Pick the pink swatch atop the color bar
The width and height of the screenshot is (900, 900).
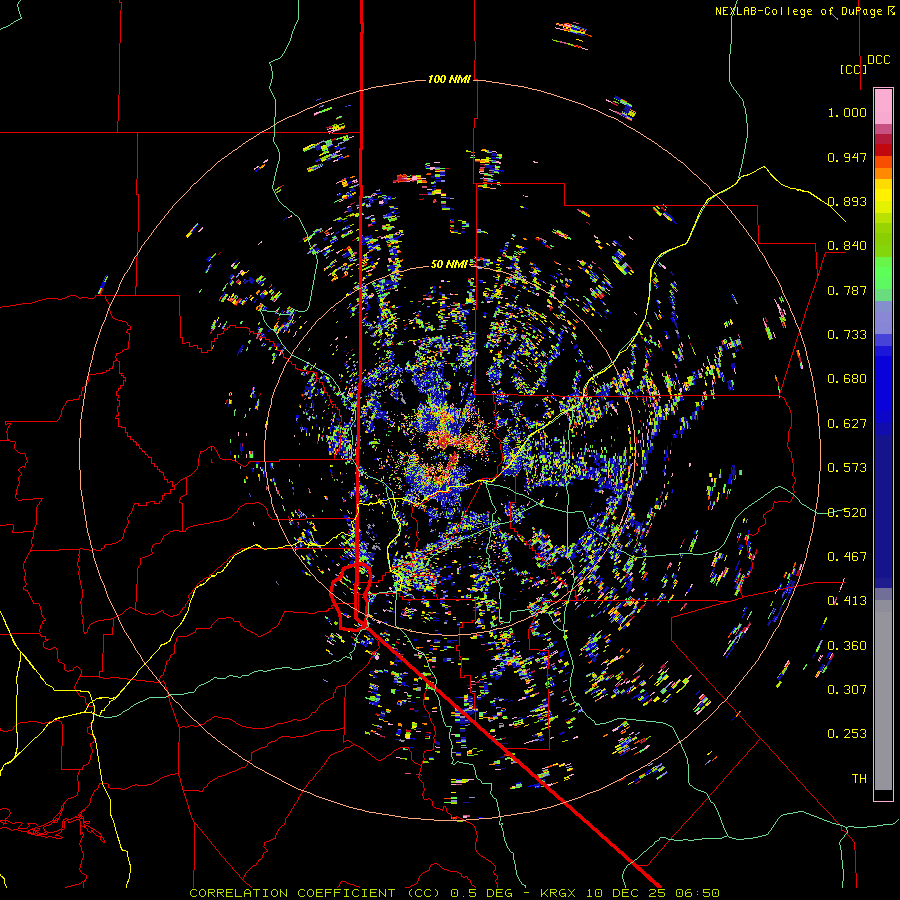[883, 106]
